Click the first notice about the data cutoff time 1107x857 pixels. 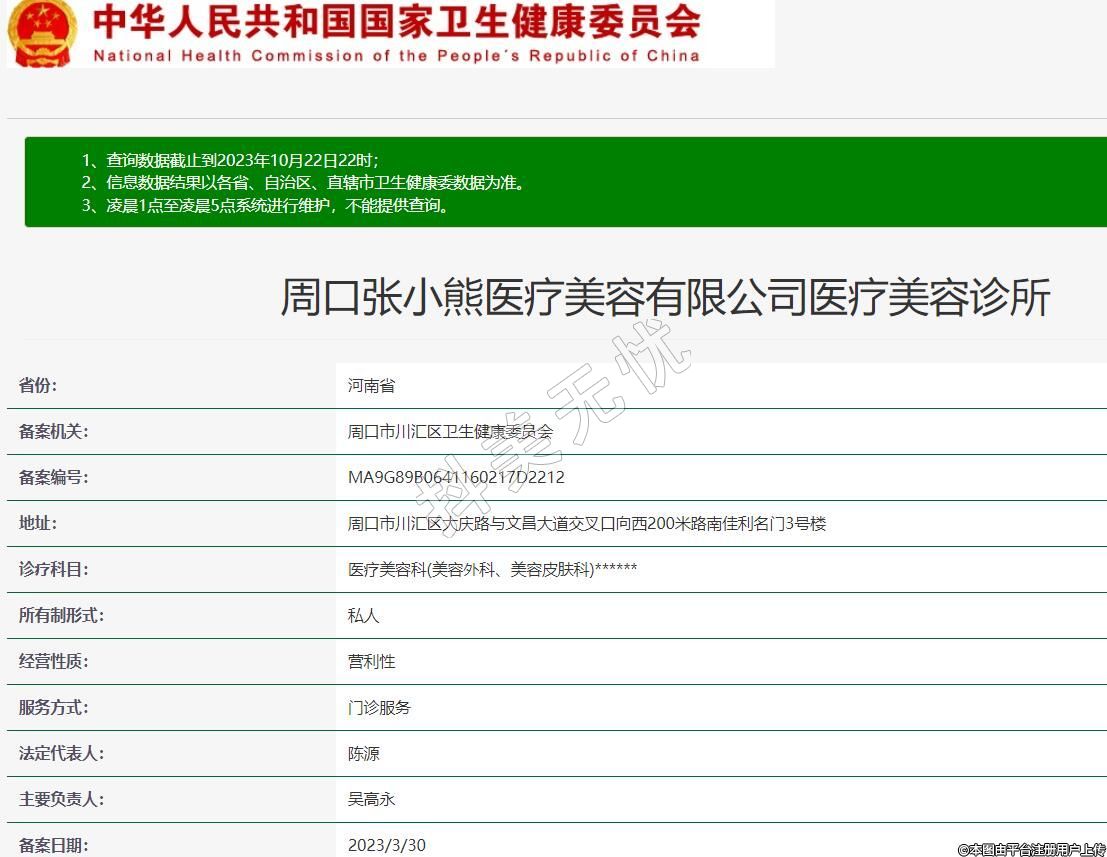(230, 160)
